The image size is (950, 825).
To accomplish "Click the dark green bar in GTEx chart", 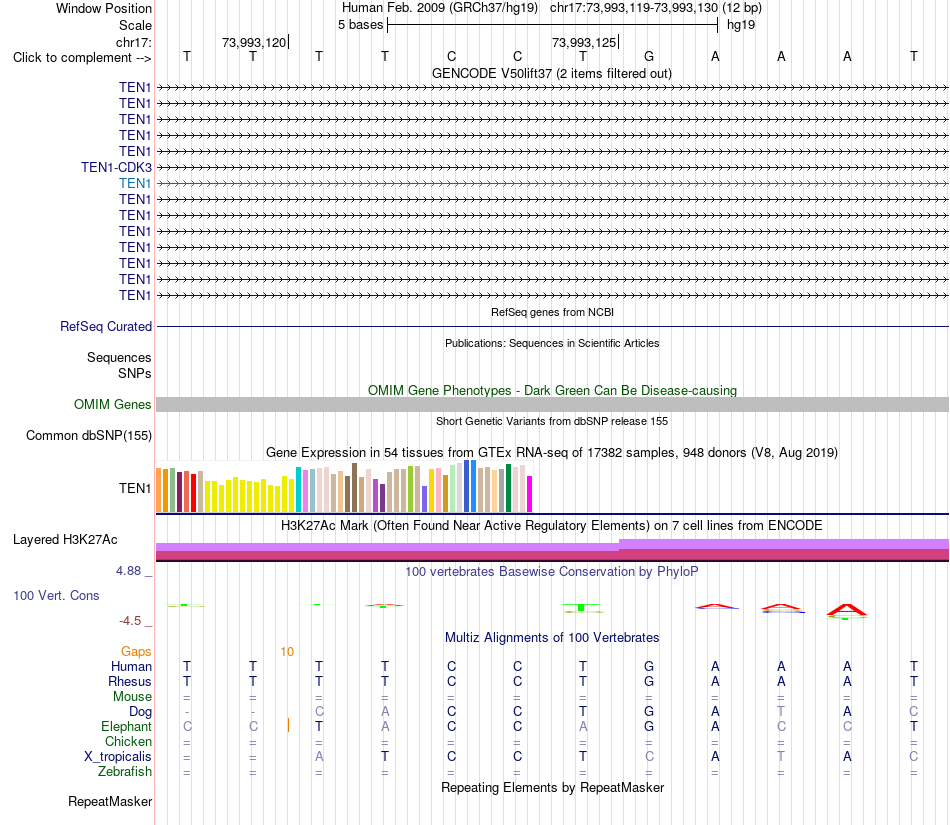I will [x=508, y=488].
